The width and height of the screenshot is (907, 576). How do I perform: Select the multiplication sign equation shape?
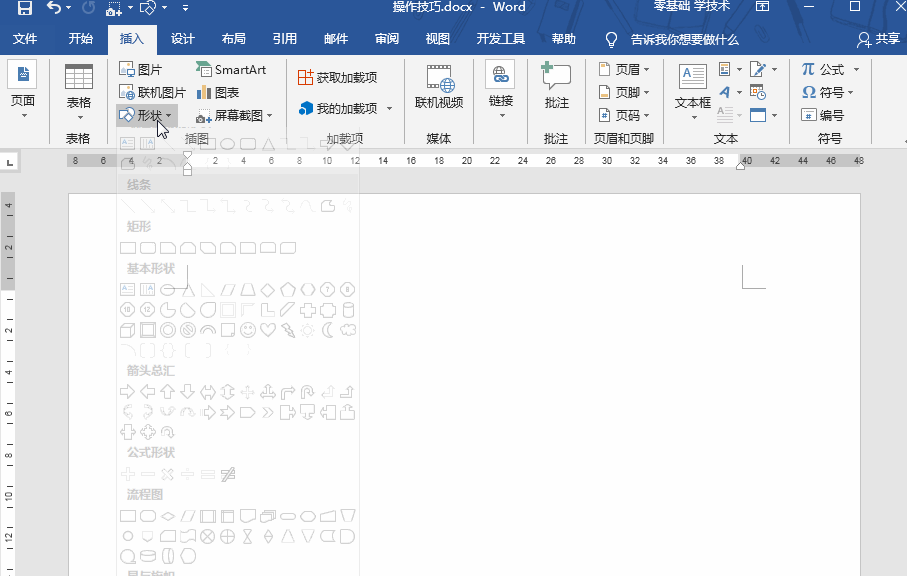point(168,475)
